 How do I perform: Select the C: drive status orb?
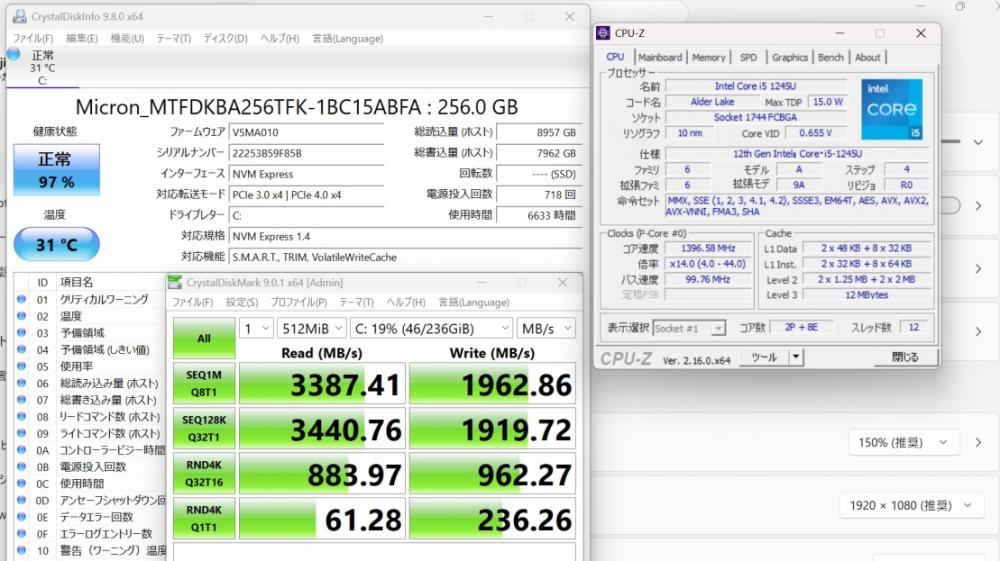[14, 54]
